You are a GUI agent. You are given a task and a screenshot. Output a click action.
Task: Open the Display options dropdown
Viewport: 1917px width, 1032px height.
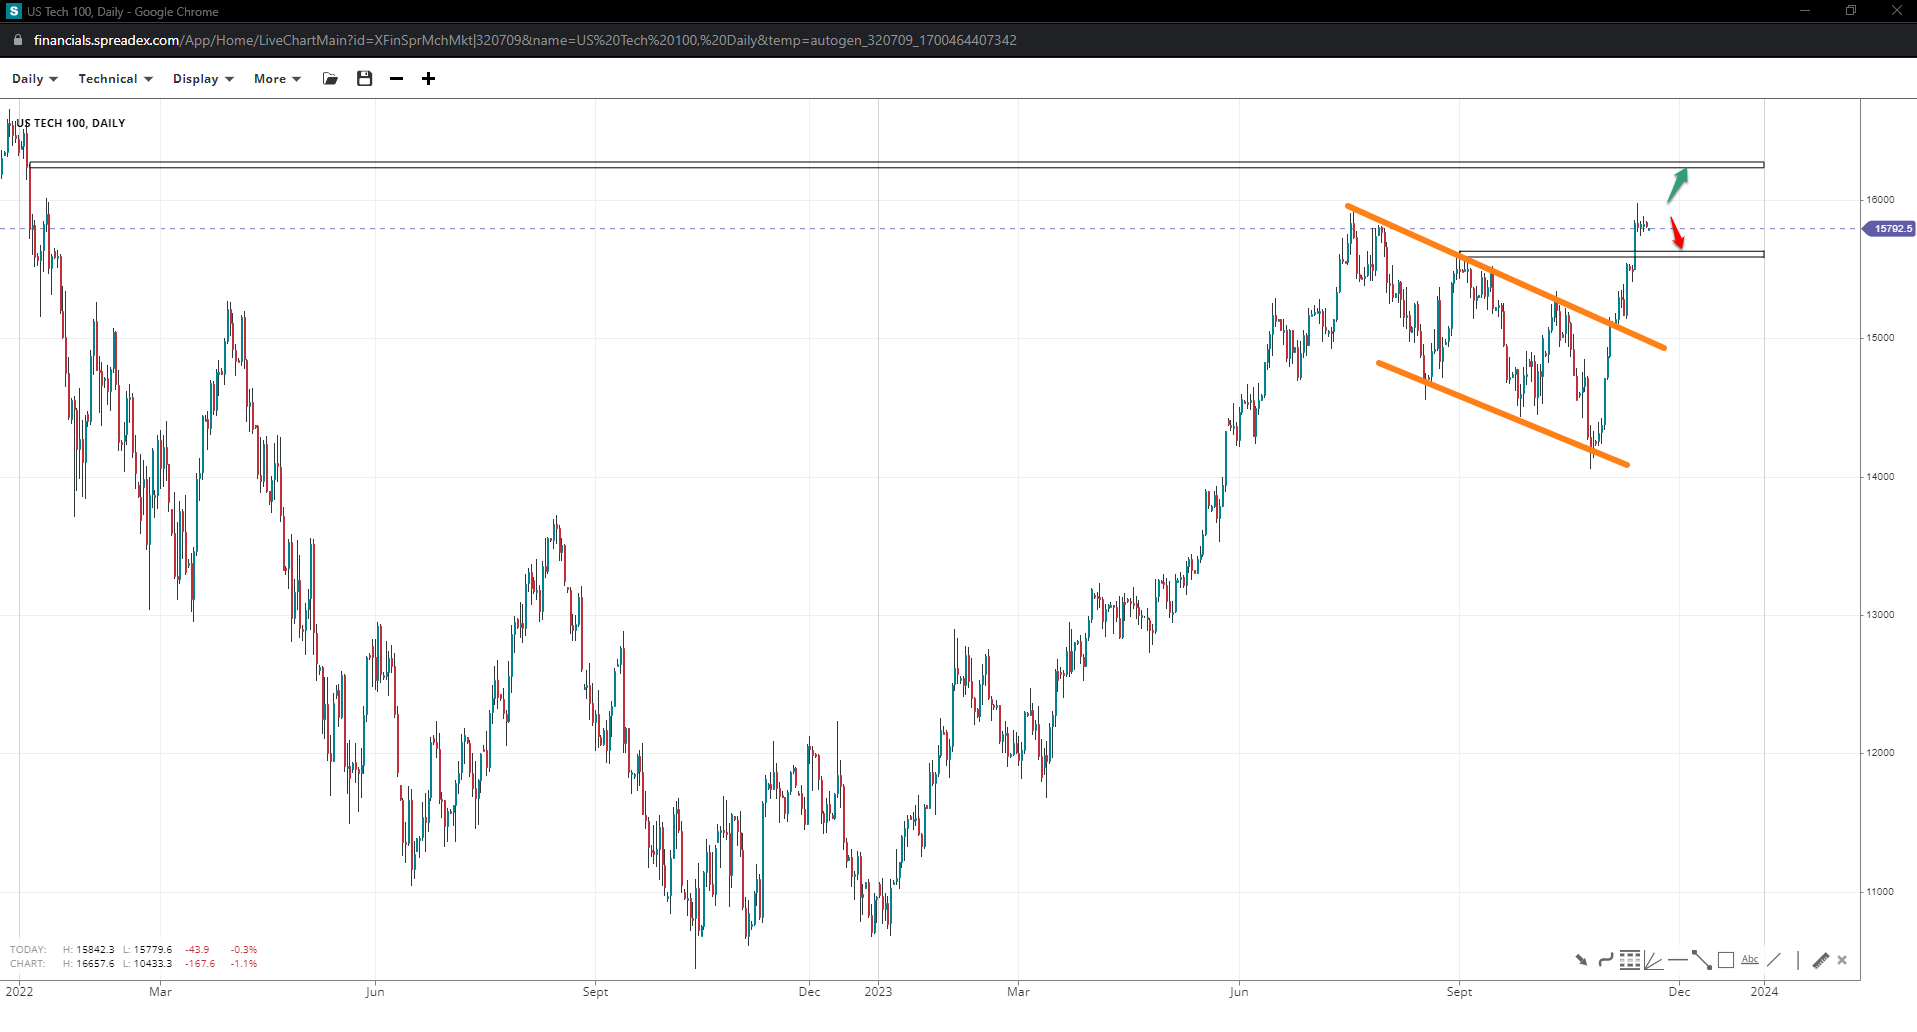tap(202, 79)
